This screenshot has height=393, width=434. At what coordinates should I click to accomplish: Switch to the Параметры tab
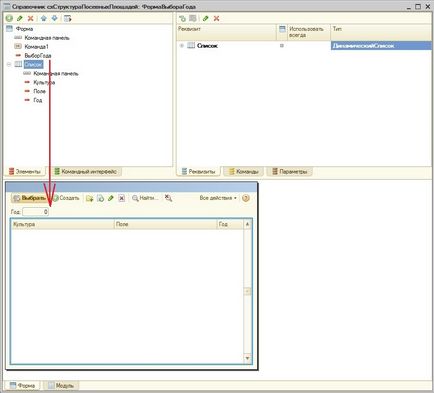coord(290,172)
